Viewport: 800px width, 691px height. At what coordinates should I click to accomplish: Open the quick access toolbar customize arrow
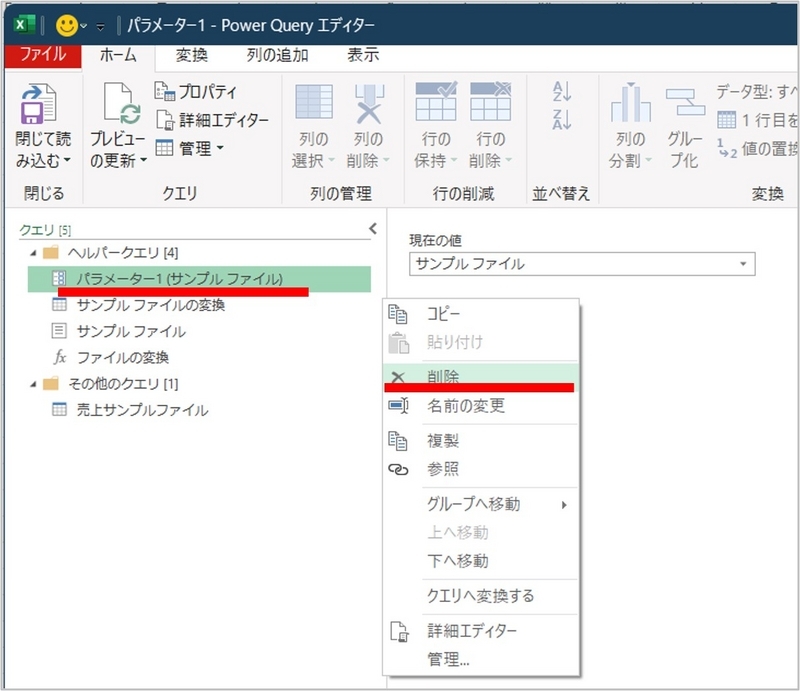pos(101,27)
